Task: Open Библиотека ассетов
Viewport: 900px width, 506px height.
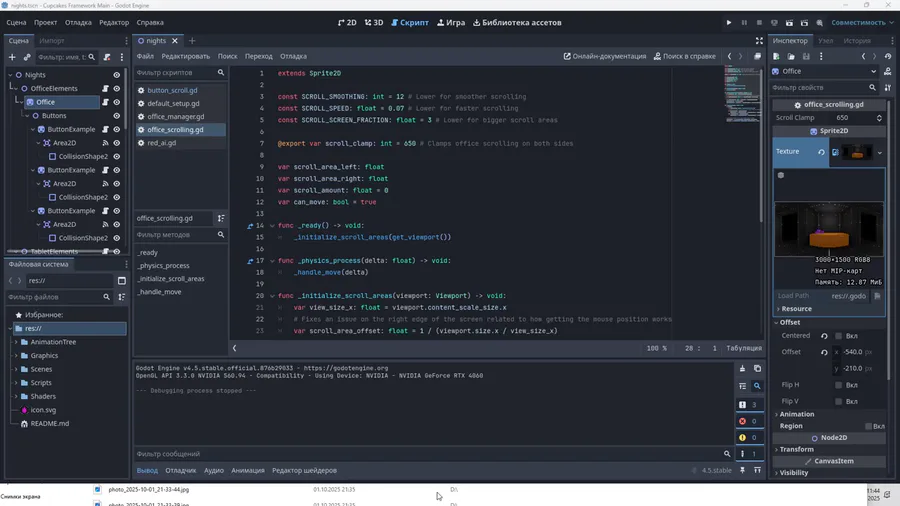Action: [x=517, y=23]
